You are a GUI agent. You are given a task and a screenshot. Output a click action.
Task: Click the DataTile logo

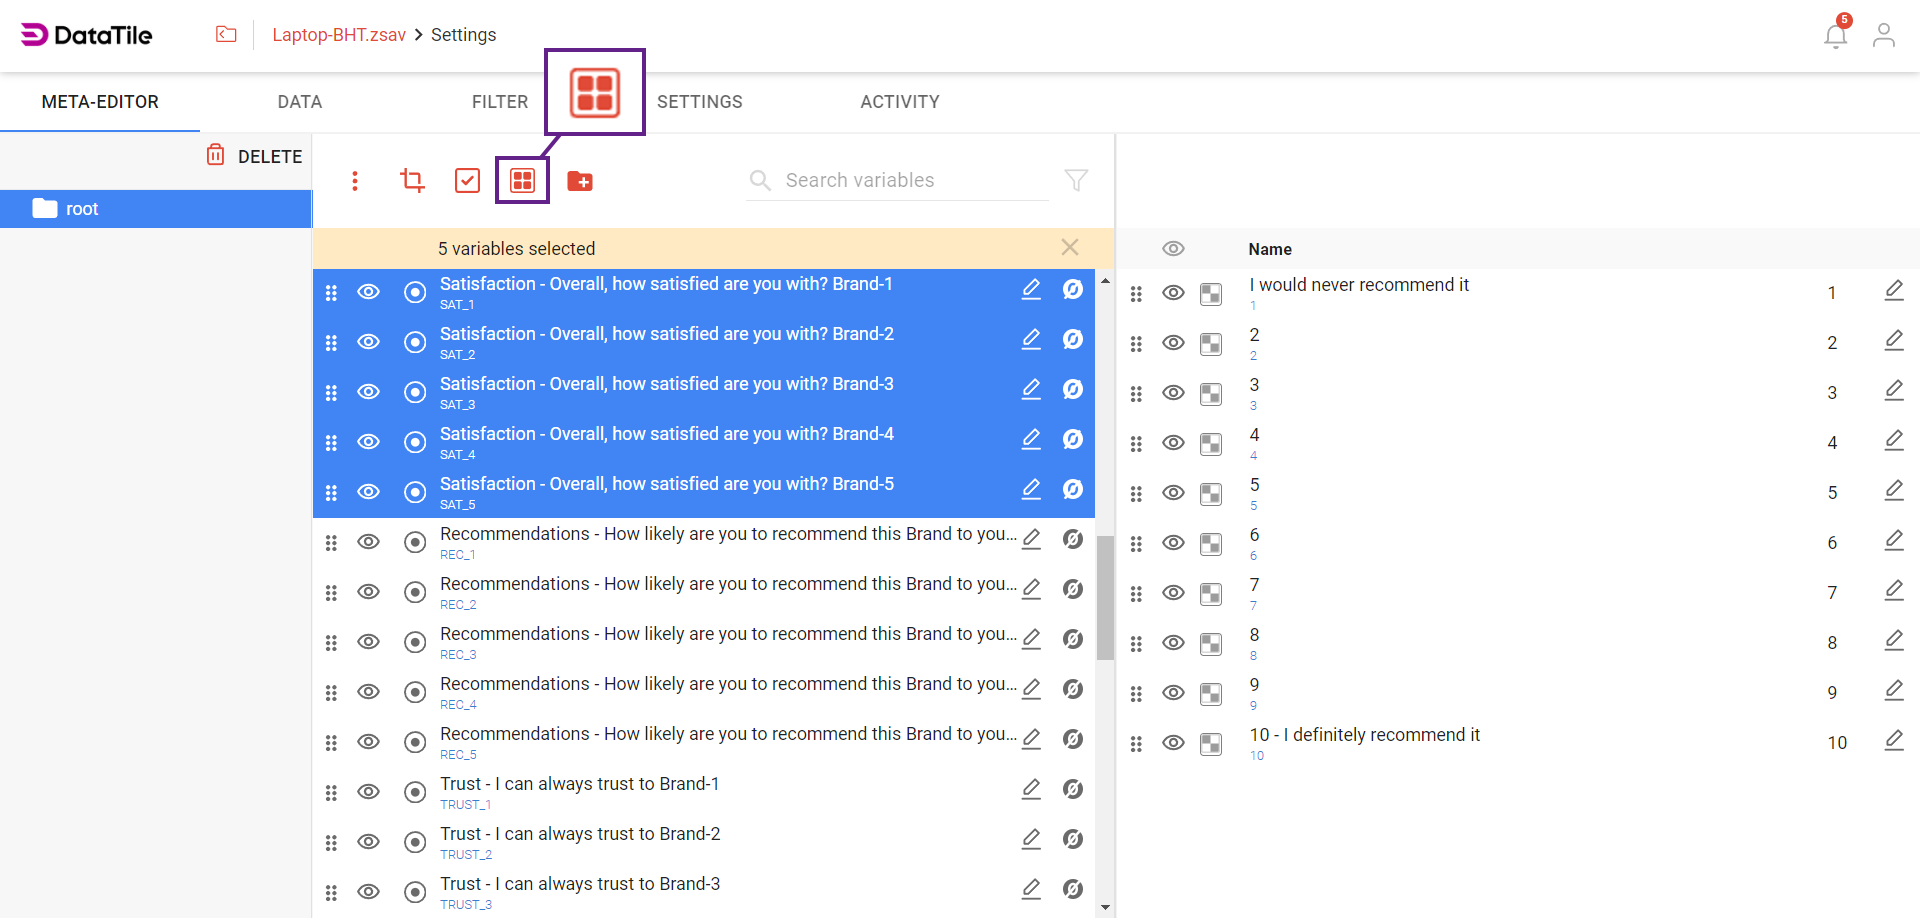pos(86,34)
